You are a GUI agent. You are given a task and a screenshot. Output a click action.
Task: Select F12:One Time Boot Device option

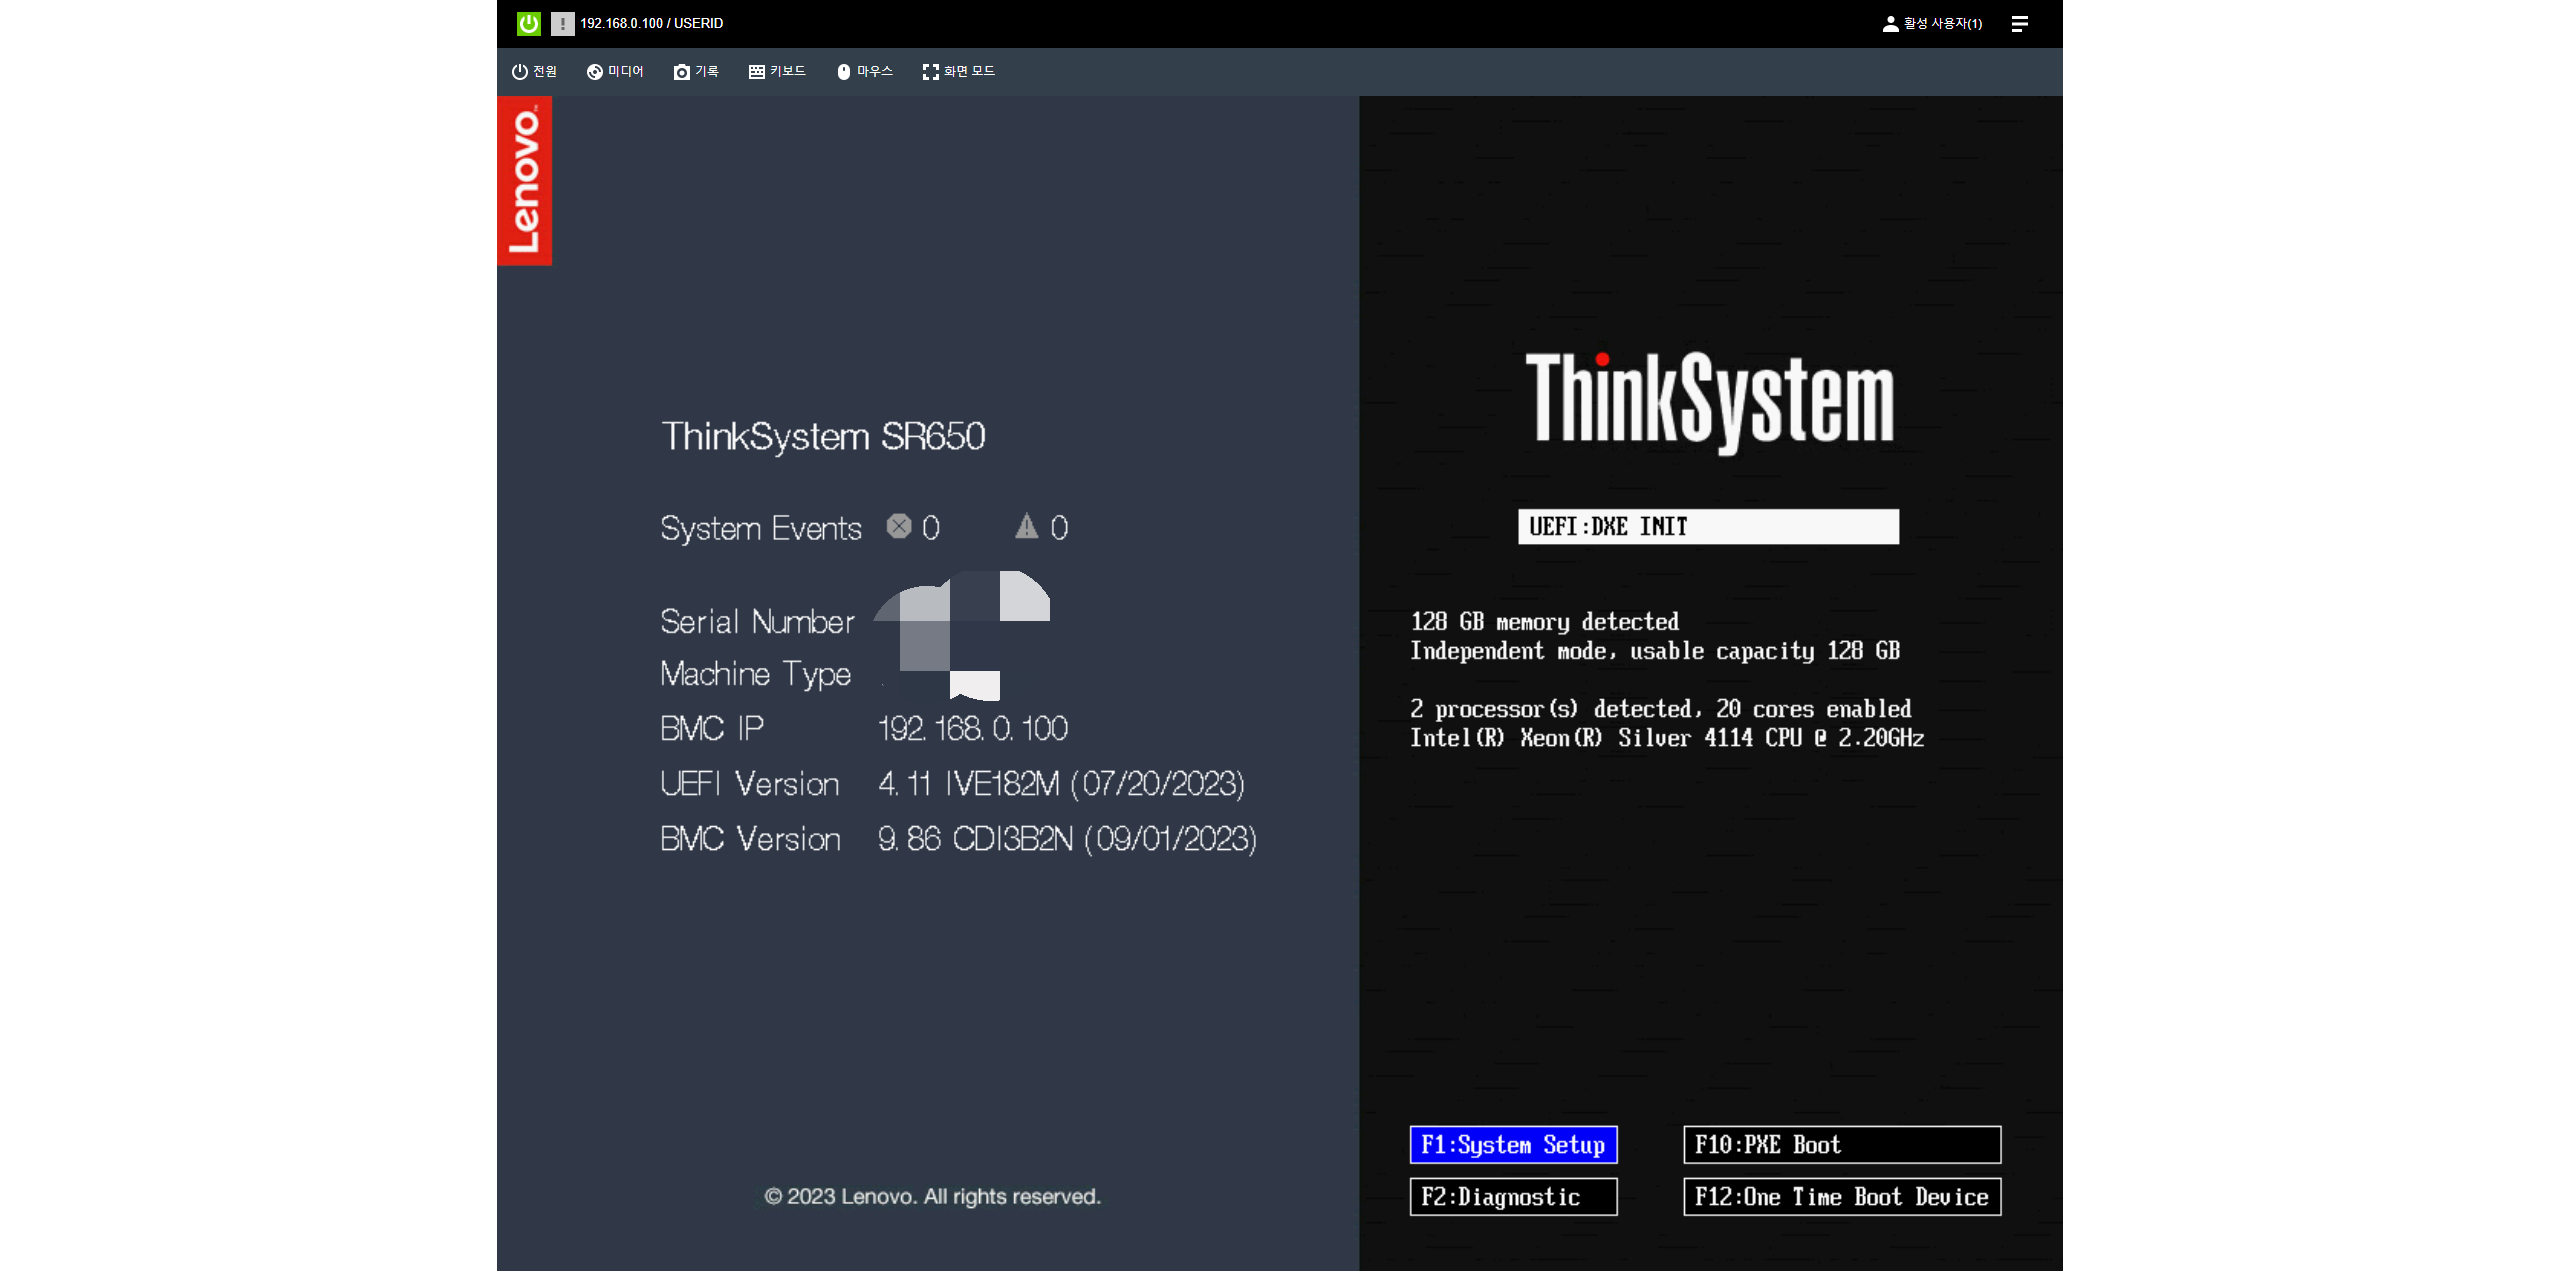pyautogui.click(x=1841, y=1196)
